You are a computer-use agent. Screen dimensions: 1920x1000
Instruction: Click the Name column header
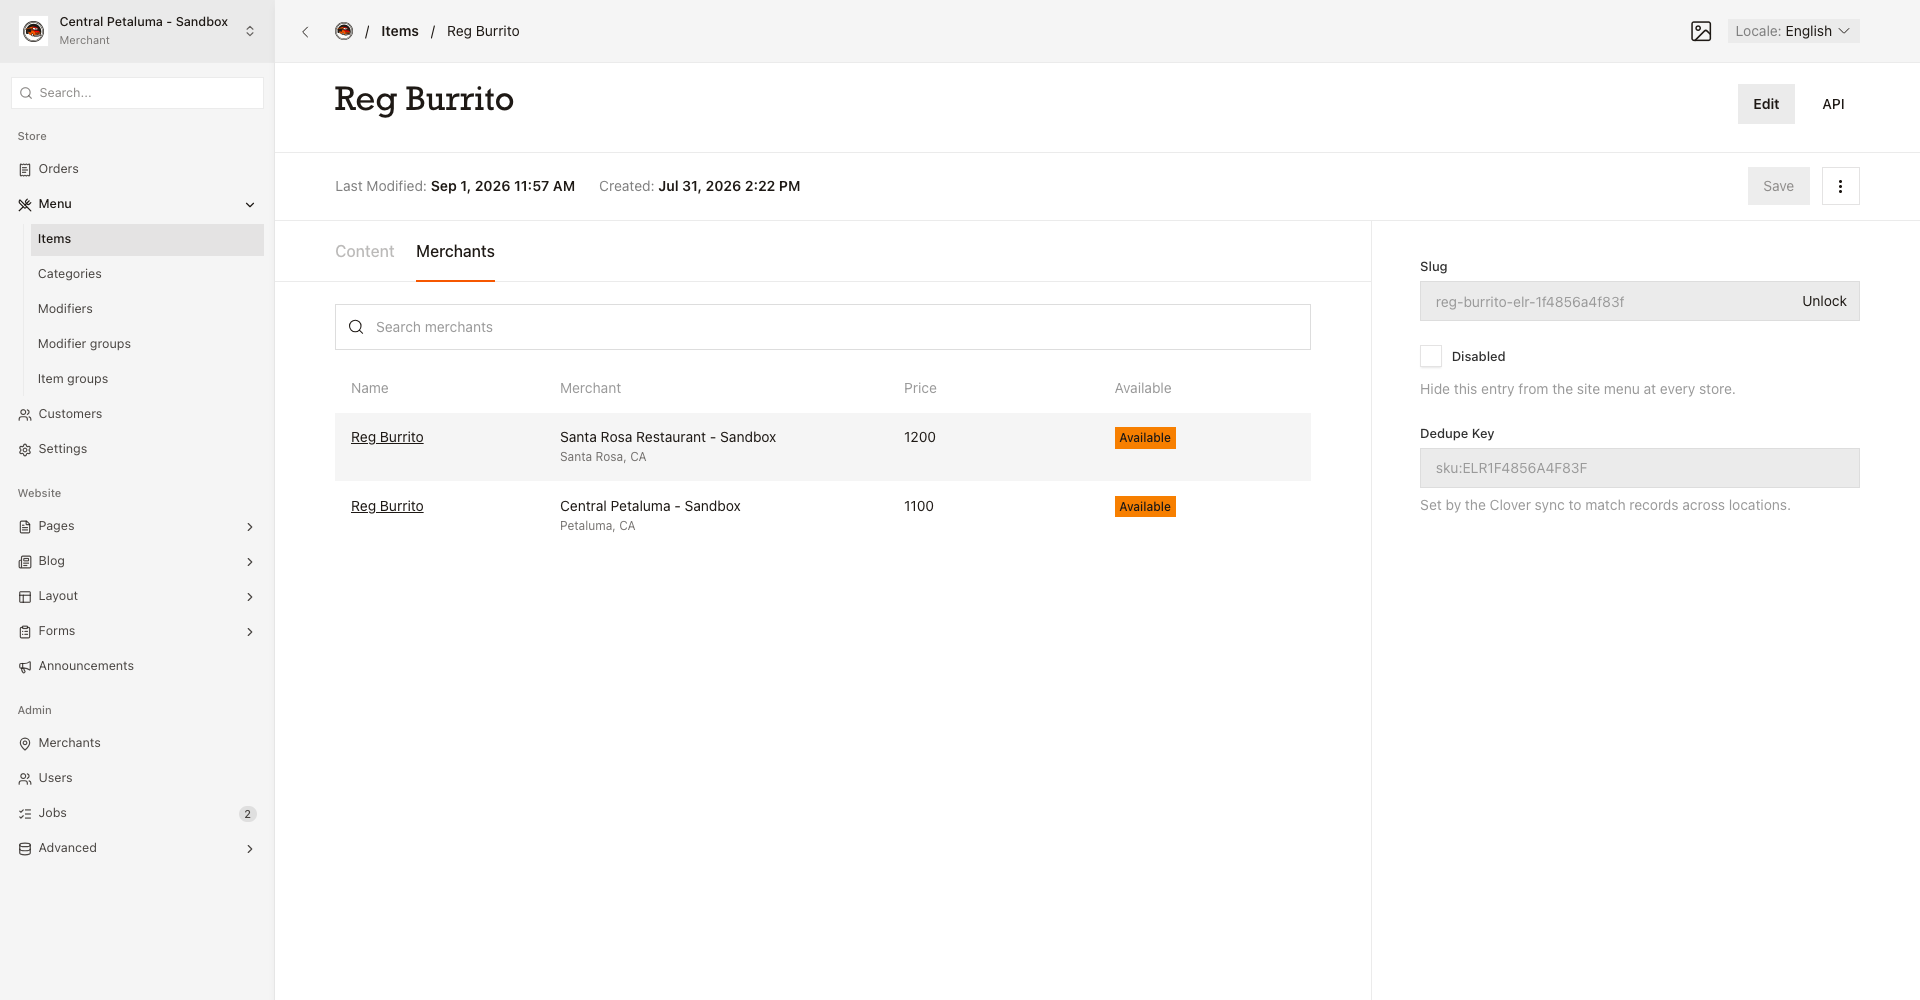[x=370, y=388]
